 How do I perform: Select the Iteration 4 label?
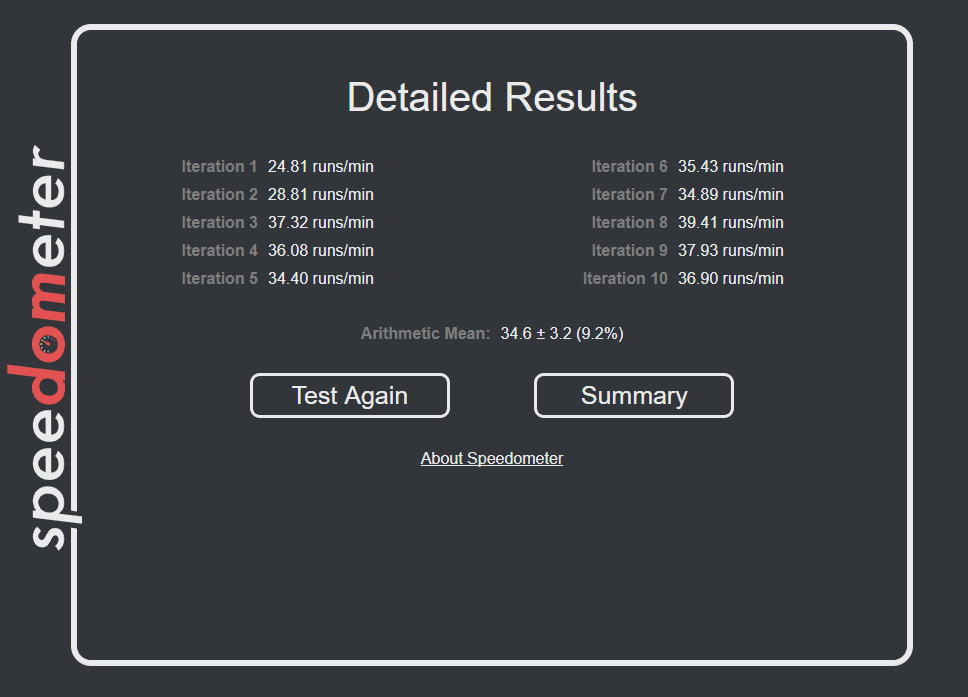219,251
